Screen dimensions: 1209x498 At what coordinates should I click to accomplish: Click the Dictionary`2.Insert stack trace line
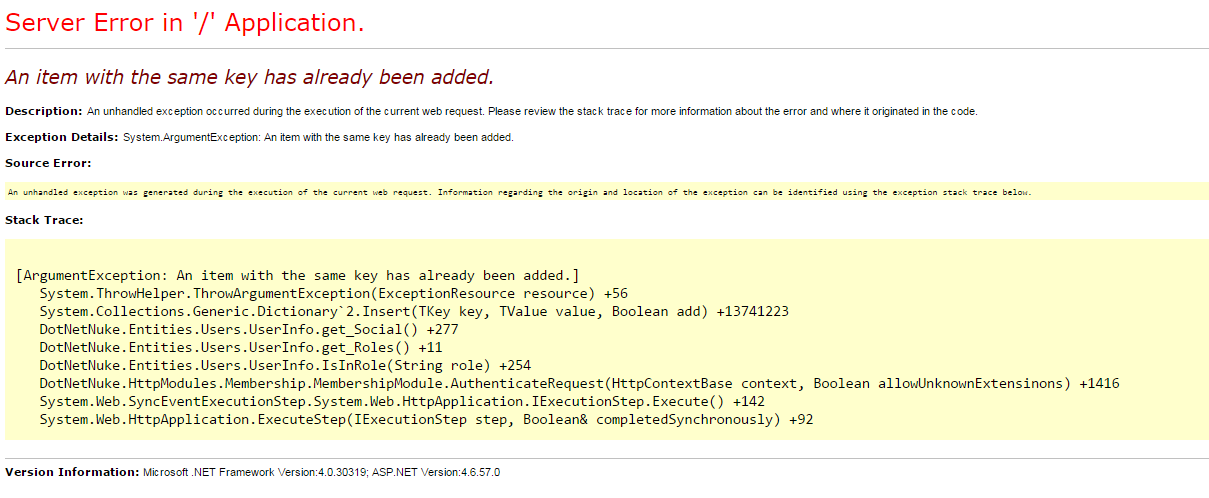tap(414, 311)
